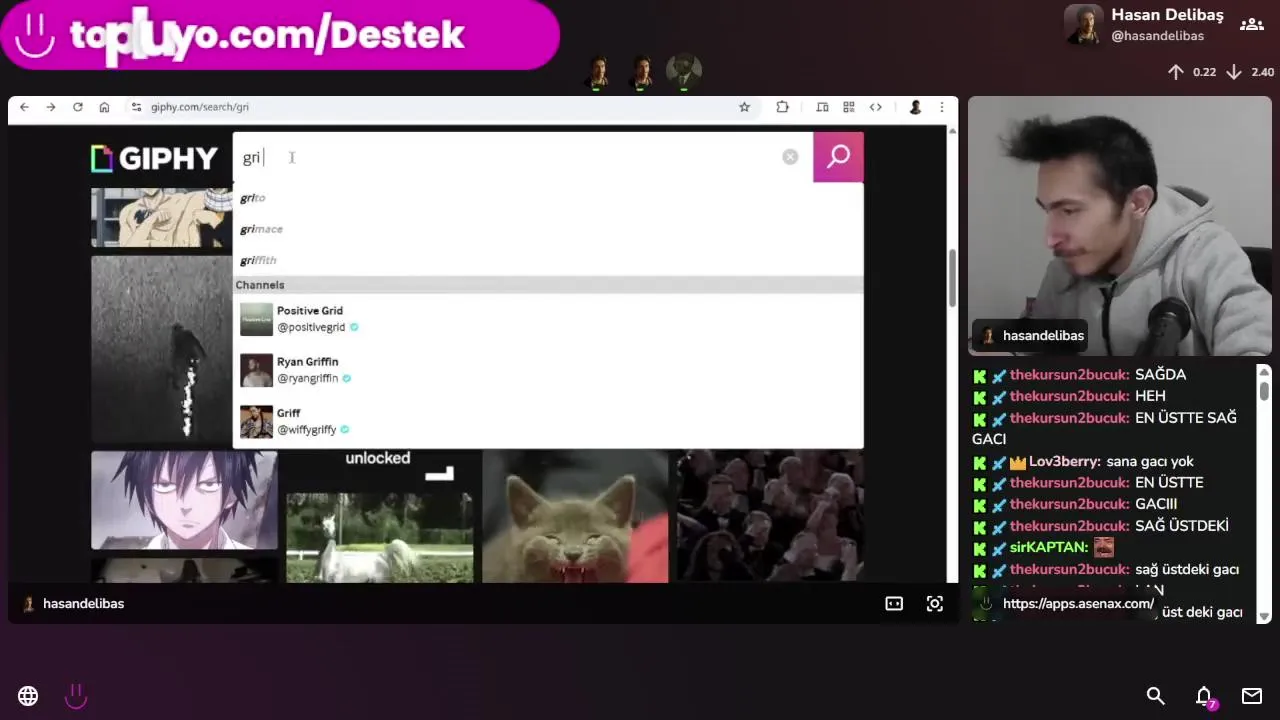Open site information icon beside URL

click(137, 107)
